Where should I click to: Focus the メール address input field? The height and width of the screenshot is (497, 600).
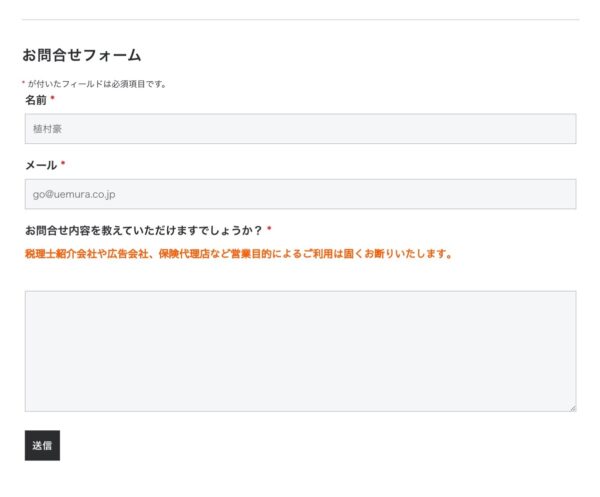click(300, 194)
